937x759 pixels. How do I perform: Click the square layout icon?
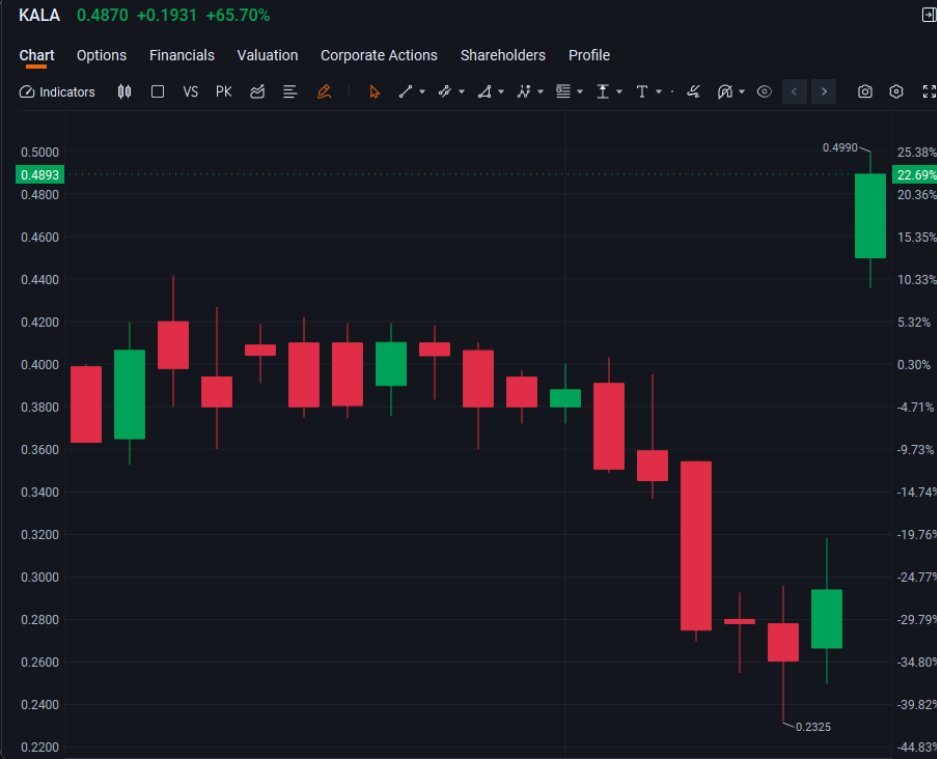click(x=157, y=91)
